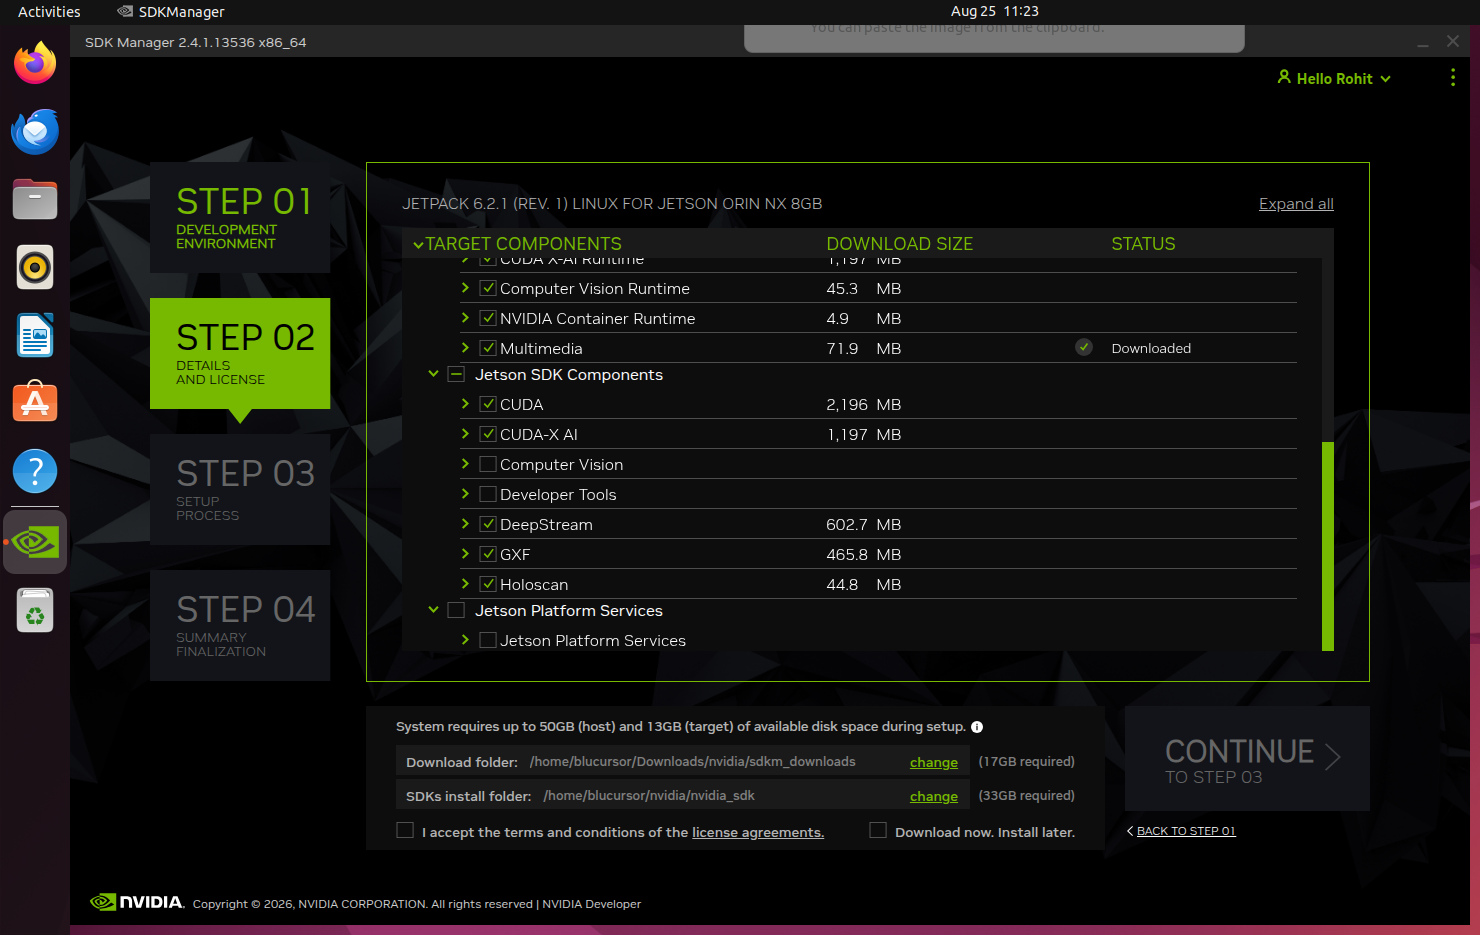The height and width of the screenshot is (935, 1480).
Task: Collapse the Jetson SDK Components group
Action: 433,374
